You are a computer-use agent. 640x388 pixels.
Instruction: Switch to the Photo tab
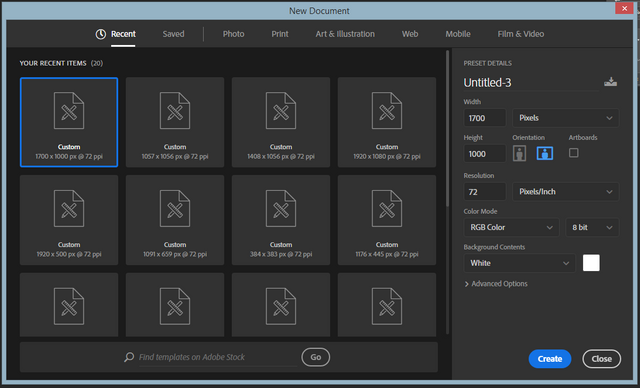(233, 34)
